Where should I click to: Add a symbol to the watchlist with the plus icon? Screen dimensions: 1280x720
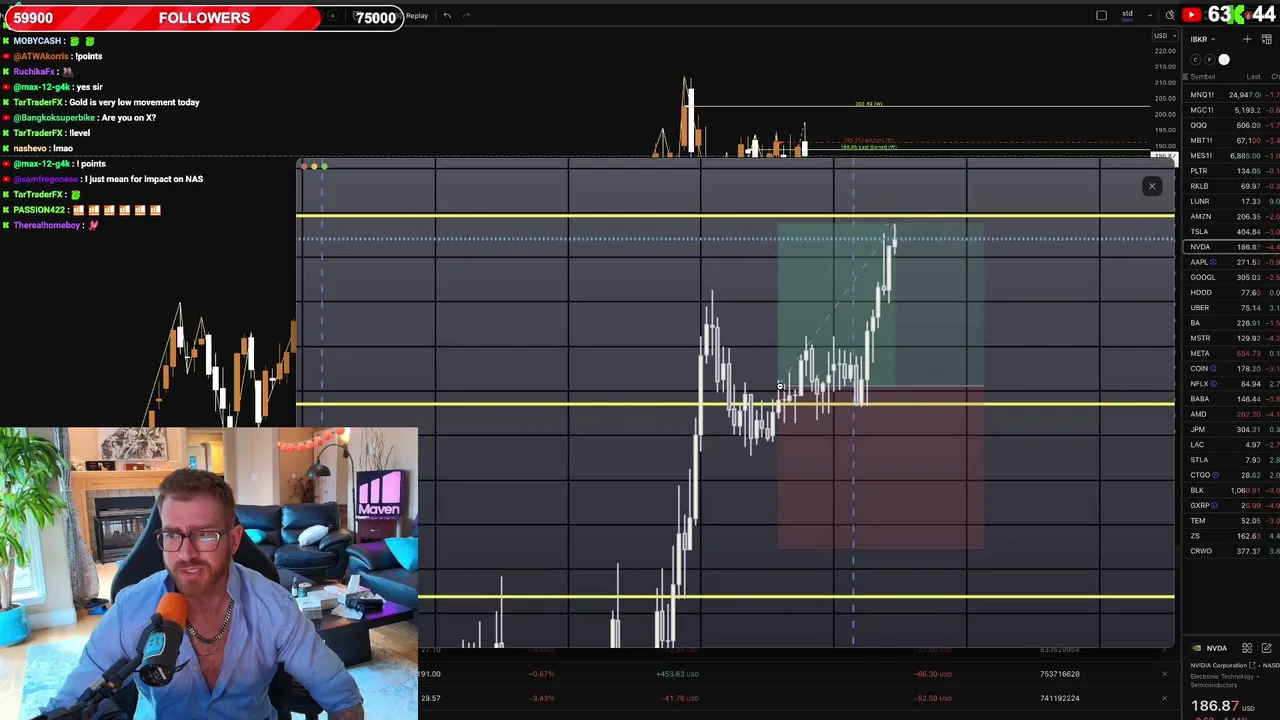point(1247,39)
